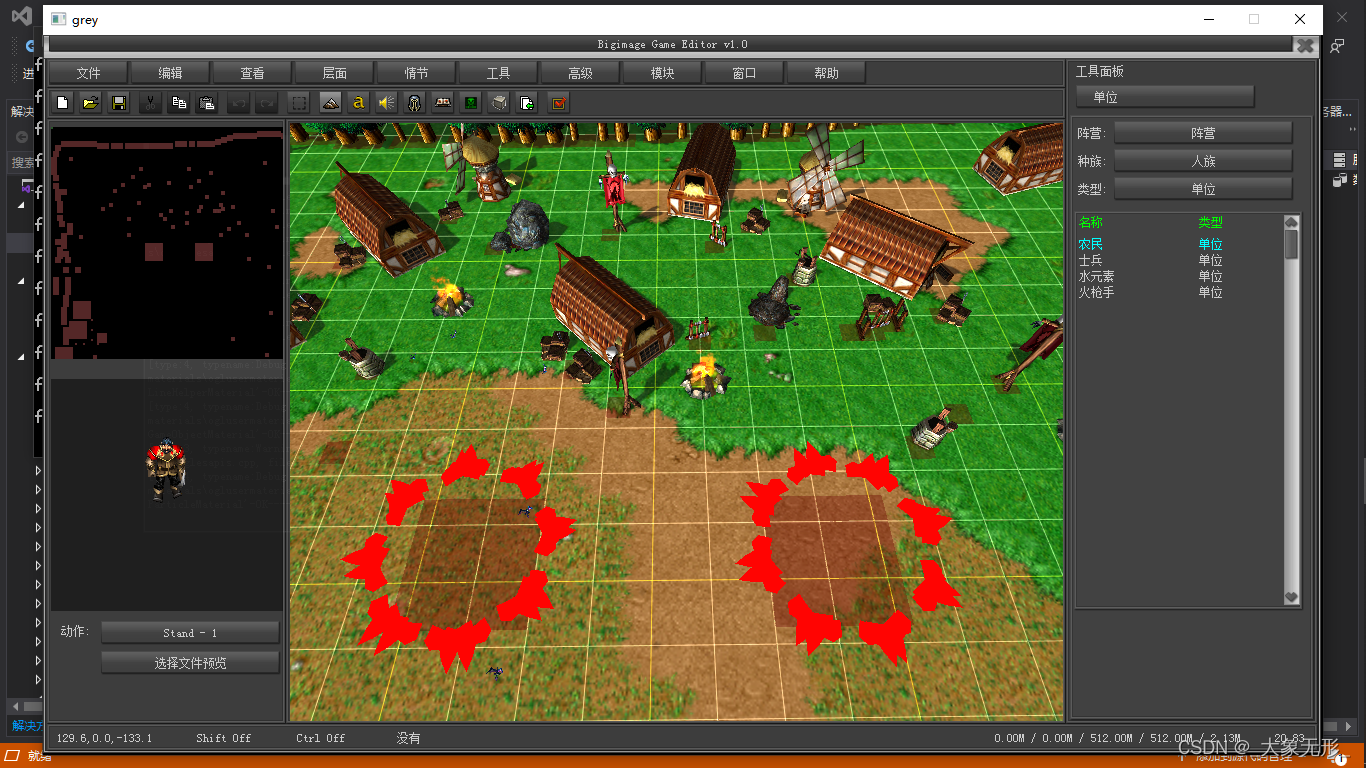Open the 查看 menu

coord(253,73)
